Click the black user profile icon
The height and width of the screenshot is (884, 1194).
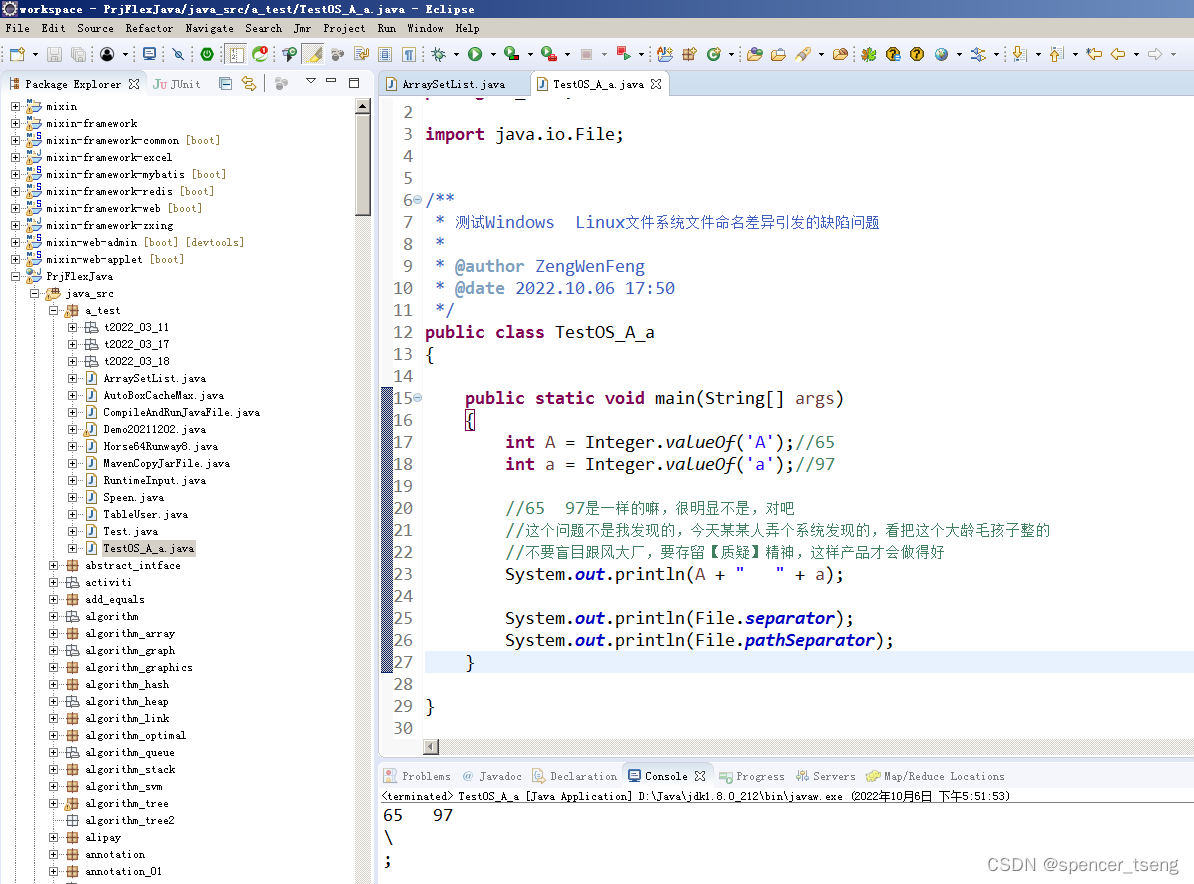[107, 54]
